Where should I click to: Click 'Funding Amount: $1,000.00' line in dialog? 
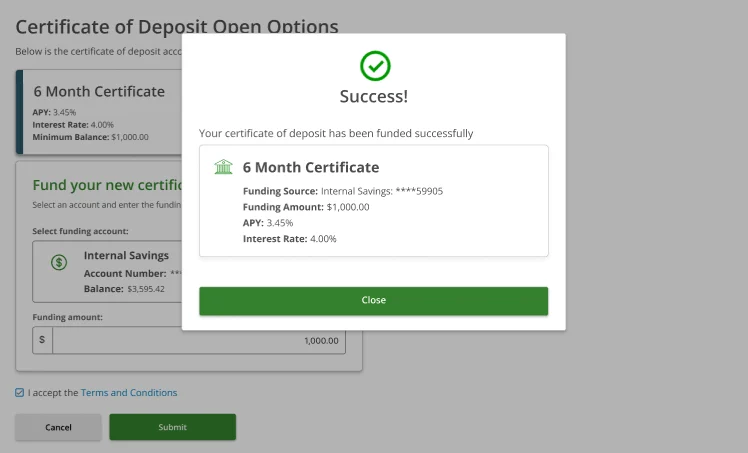(x=306, y=207)
